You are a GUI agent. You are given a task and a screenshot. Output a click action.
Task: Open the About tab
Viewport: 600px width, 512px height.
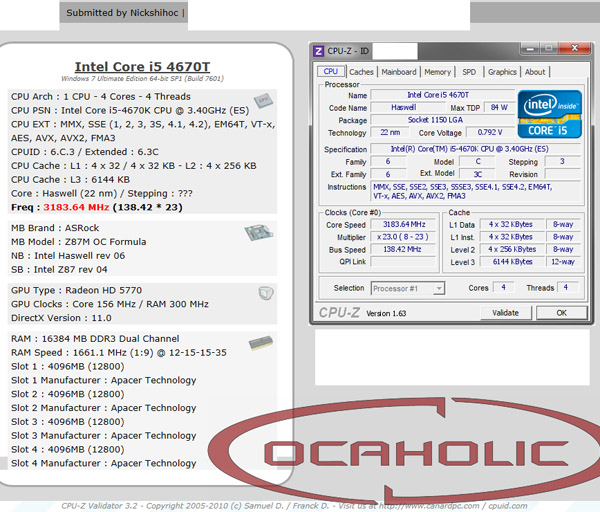535,72
